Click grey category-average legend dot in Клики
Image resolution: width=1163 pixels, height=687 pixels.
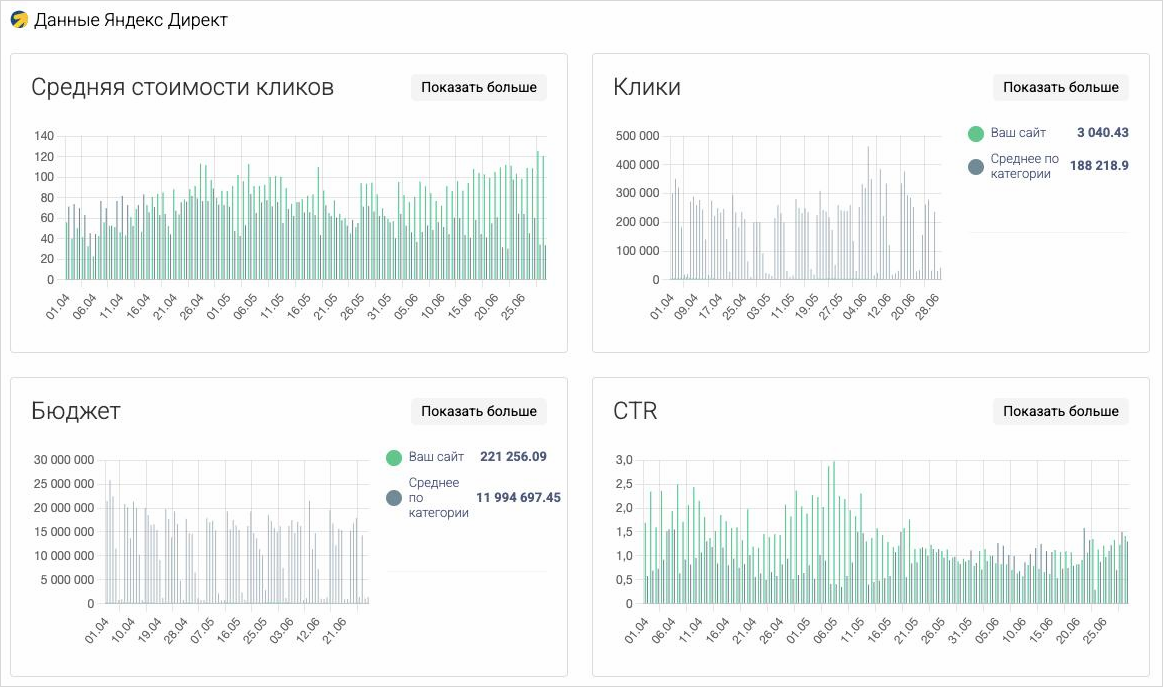tap(976, 167)
